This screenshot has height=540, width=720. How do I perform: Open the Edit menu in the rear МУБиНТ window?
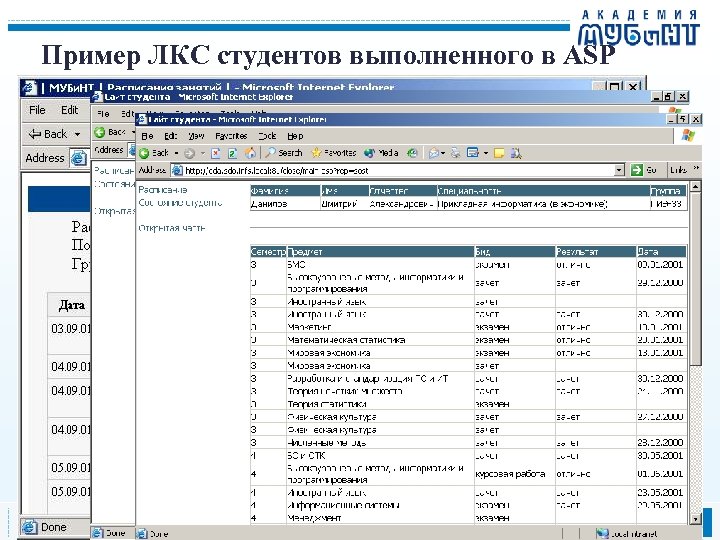(69, 110)
